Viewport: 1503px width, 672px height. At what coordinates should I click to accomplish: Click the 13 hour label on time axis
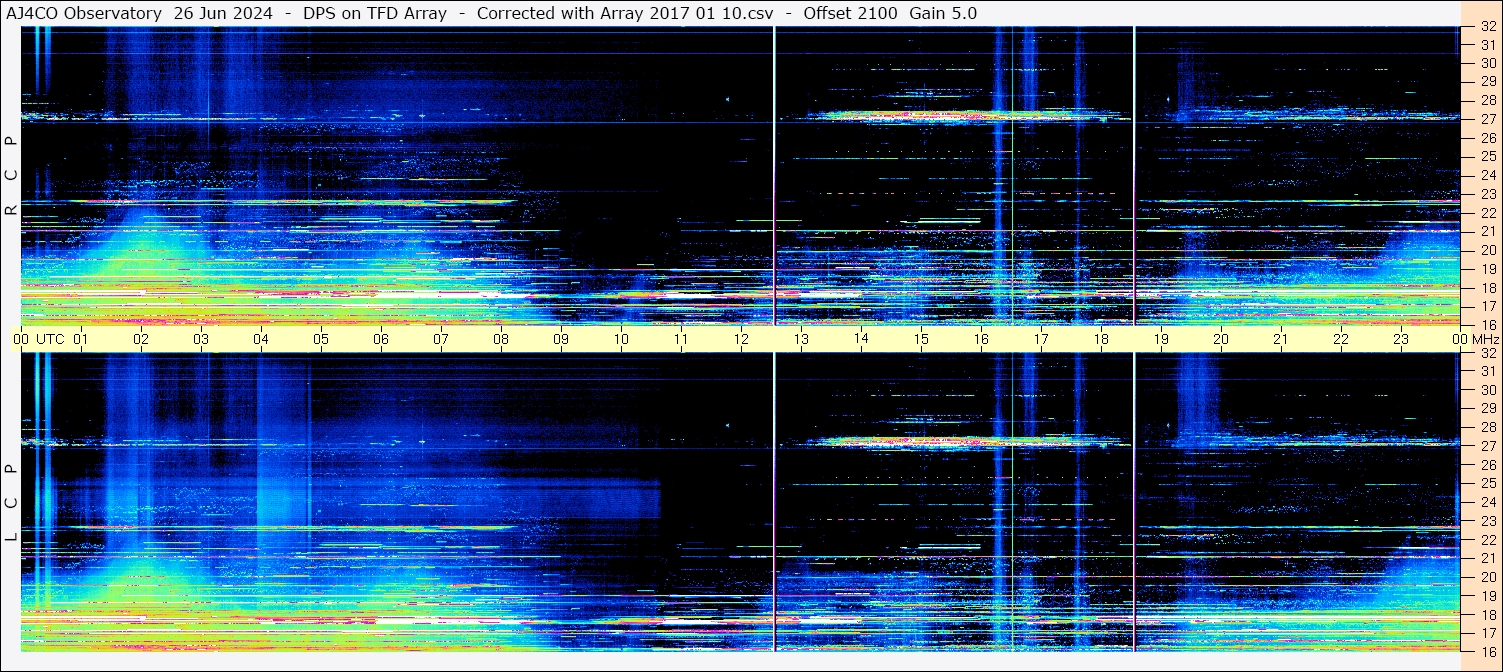pos(801,339)
